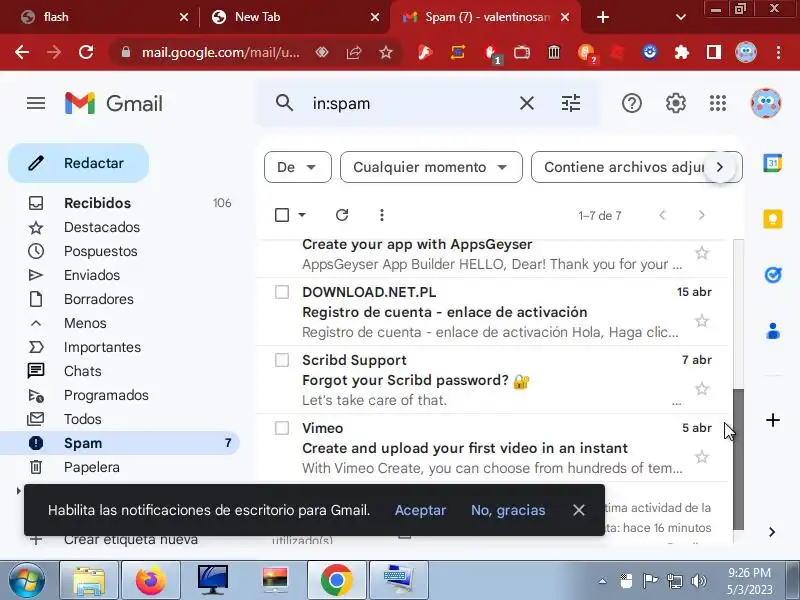Open the Settings gear icon
The image size is (800, 600).
[x=676, y=104]
